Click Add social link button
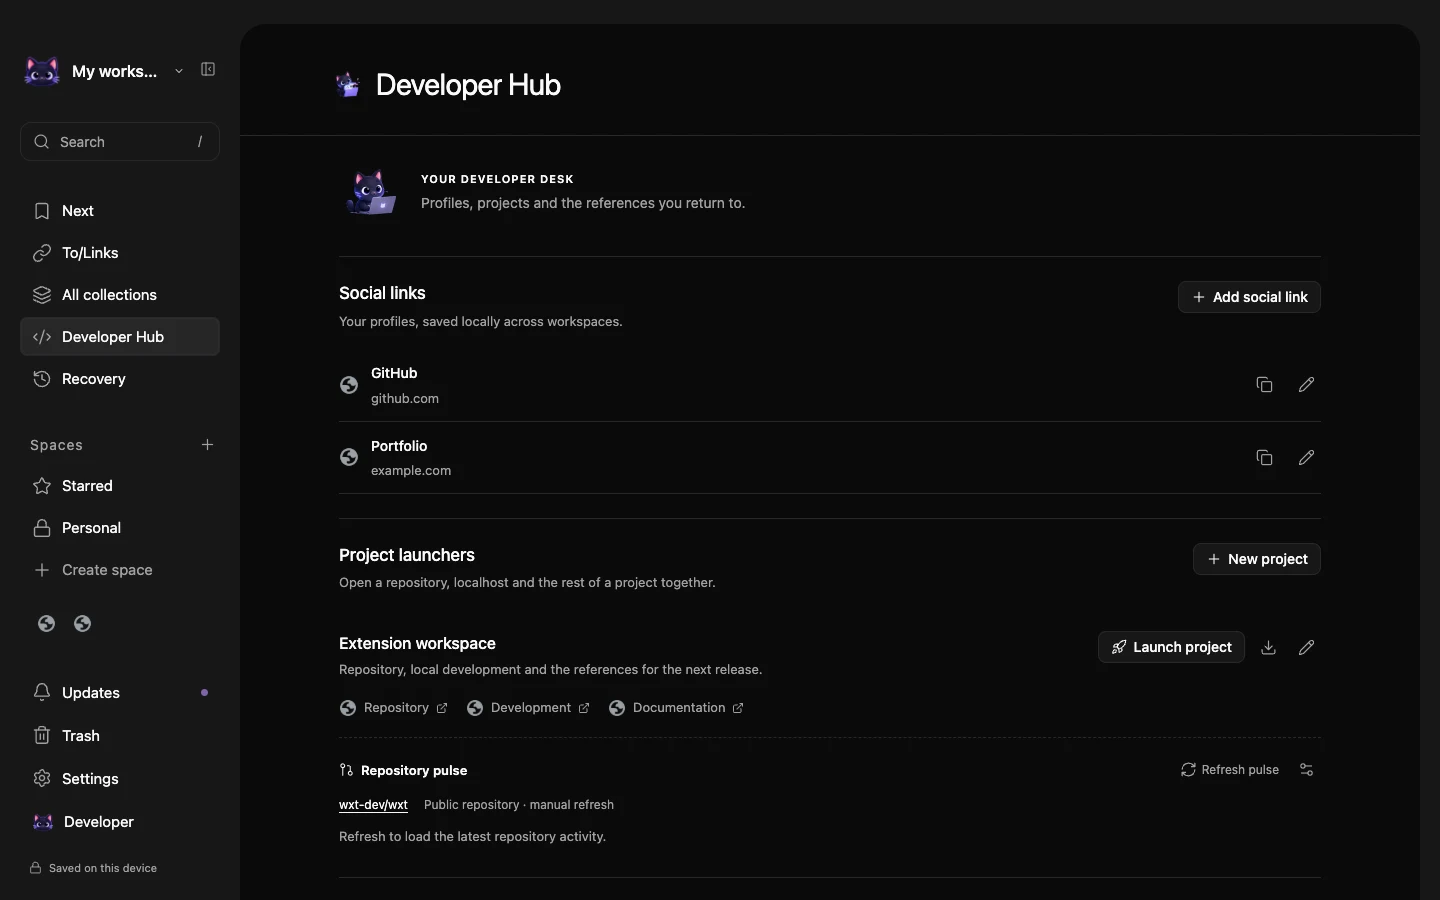 click(1249, 297)
